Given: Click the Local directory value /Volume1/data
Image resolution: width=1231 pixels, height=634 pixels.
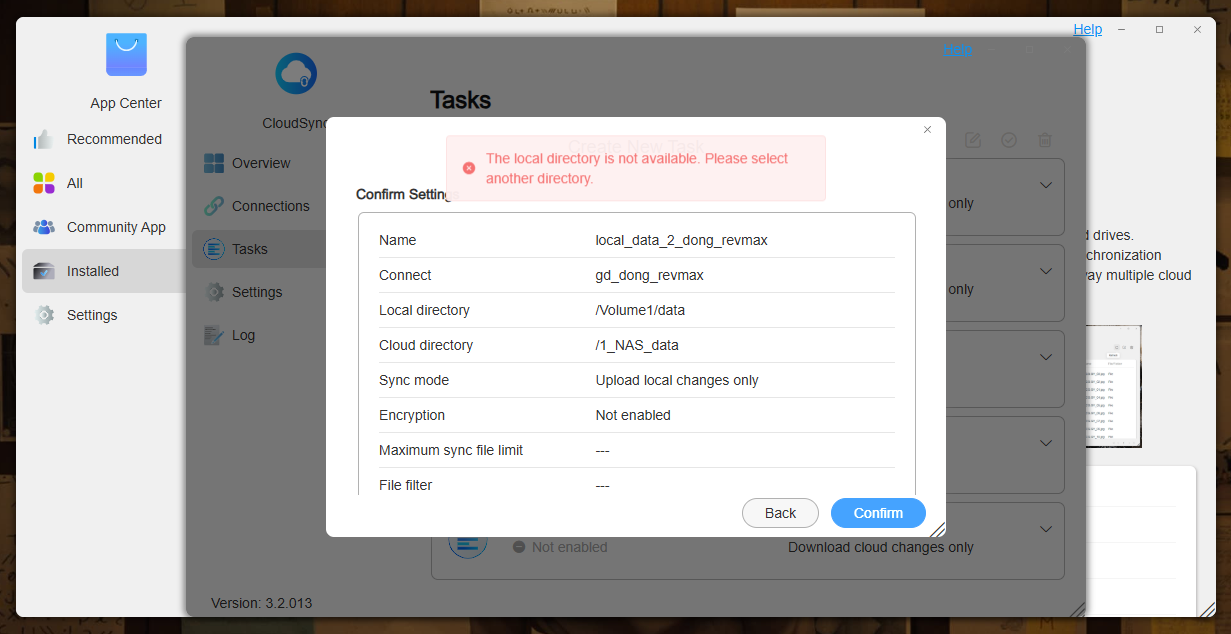Looking at the screenshot, I should 640,310.
